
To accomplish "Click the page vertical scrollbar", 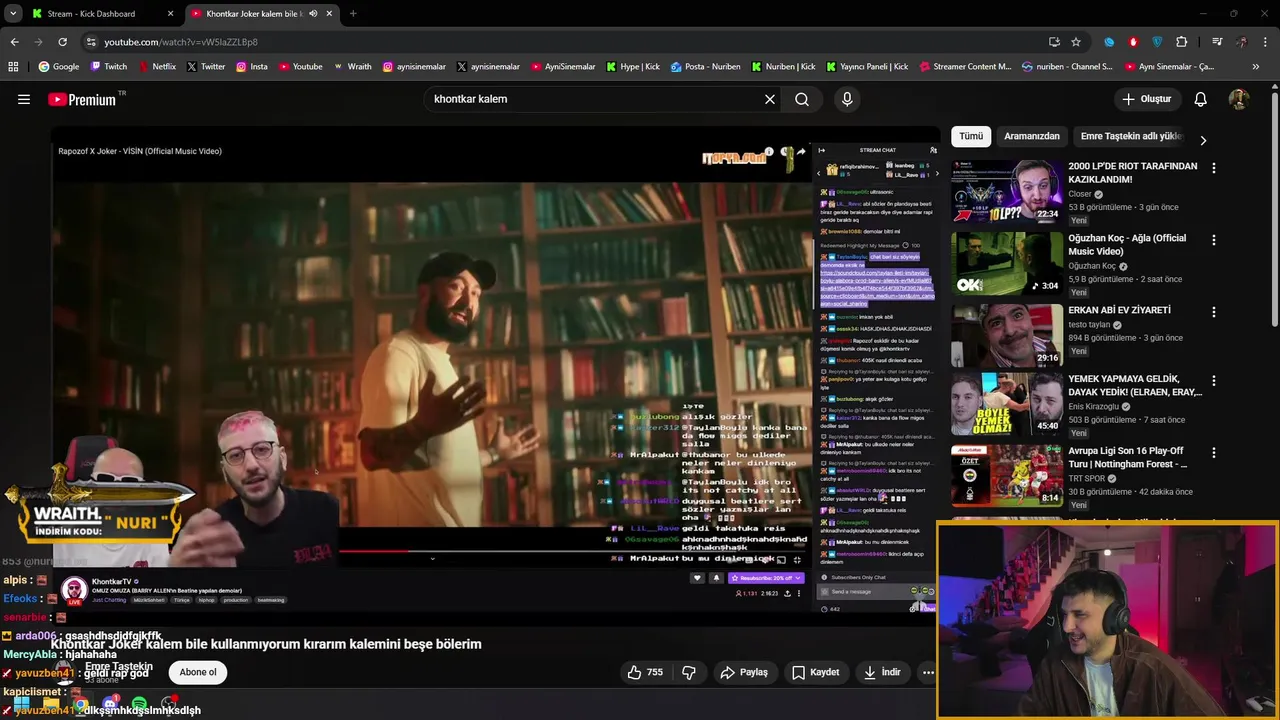I will [x=1274, y=210].
